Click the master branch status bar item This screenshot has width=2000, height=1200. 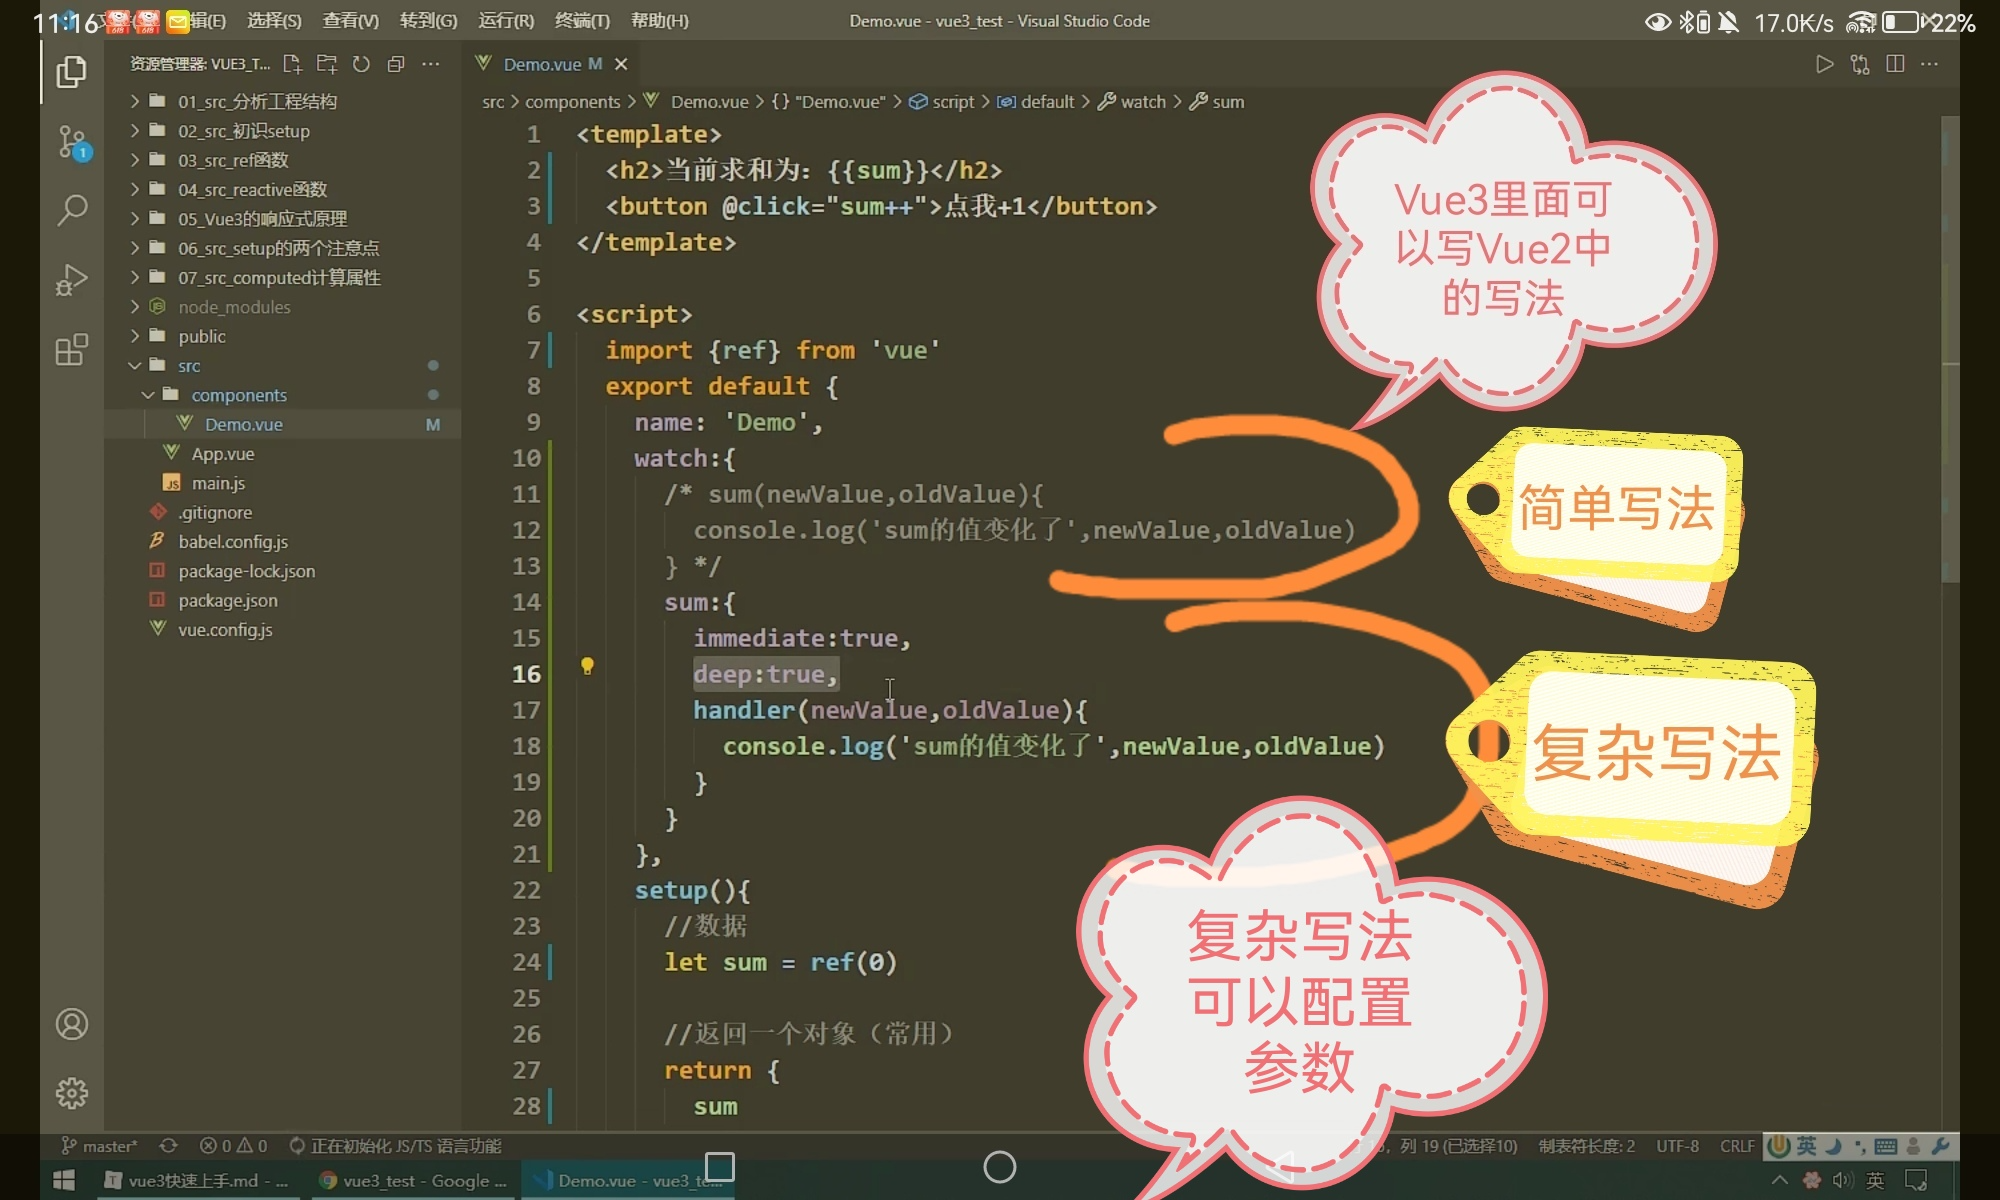tap(100, 1146)
